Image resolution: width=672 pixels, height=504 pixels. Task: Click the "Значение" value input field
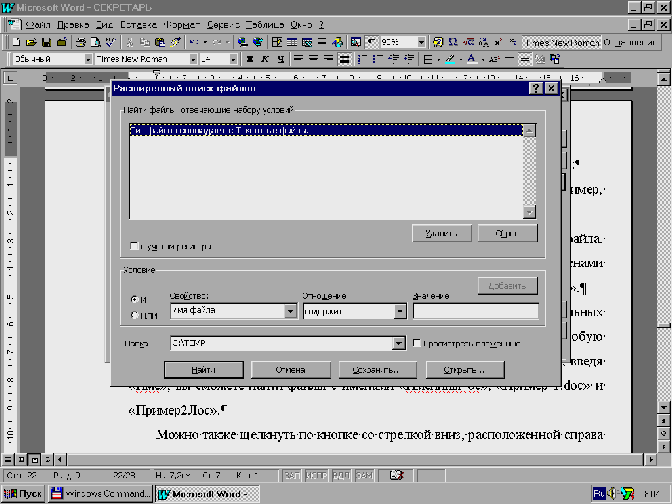475,311
